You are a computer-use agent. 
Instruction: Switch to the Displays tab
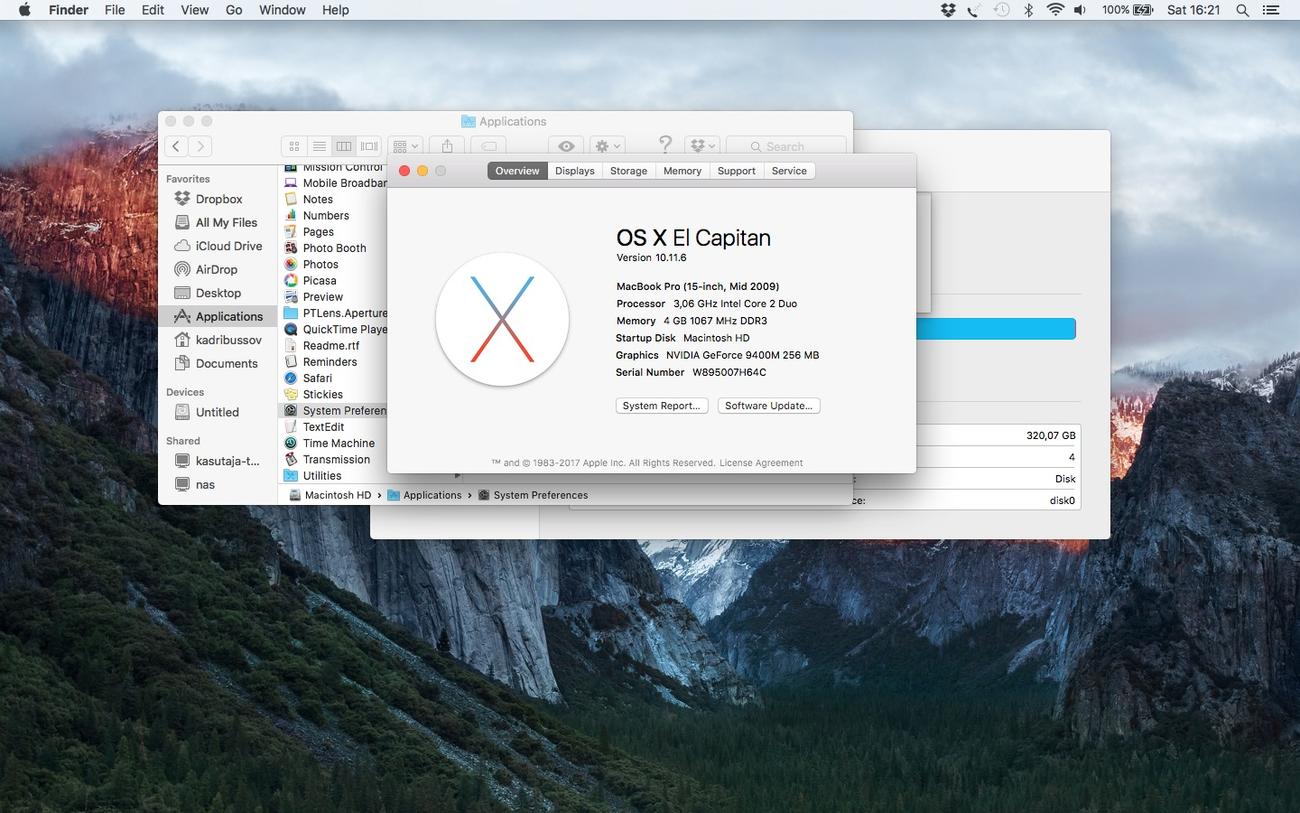(575, 171)
